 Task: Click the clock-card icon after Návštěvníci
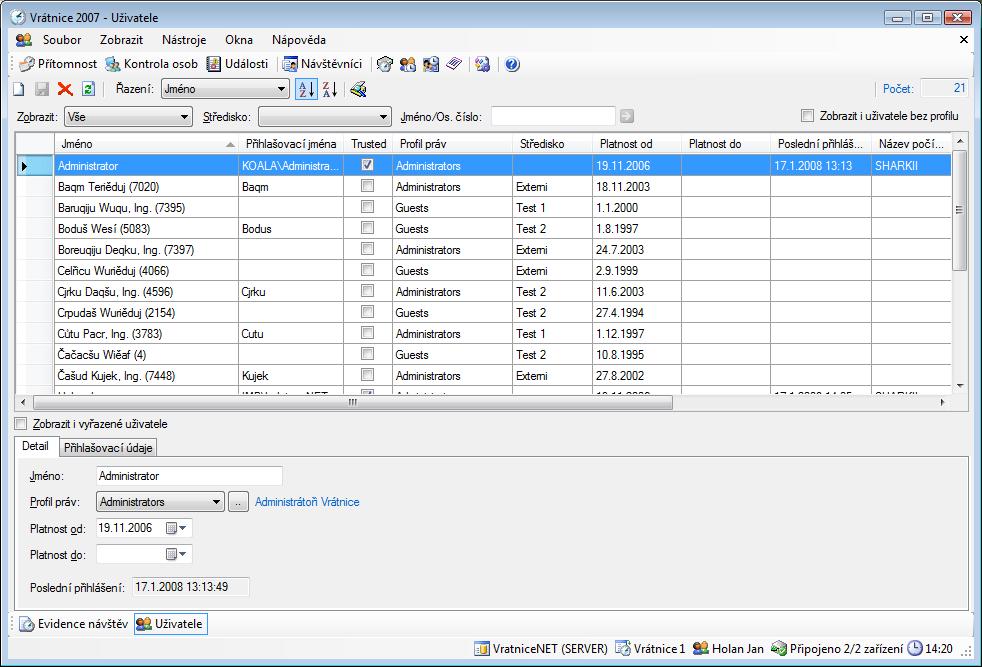point(385,64)
